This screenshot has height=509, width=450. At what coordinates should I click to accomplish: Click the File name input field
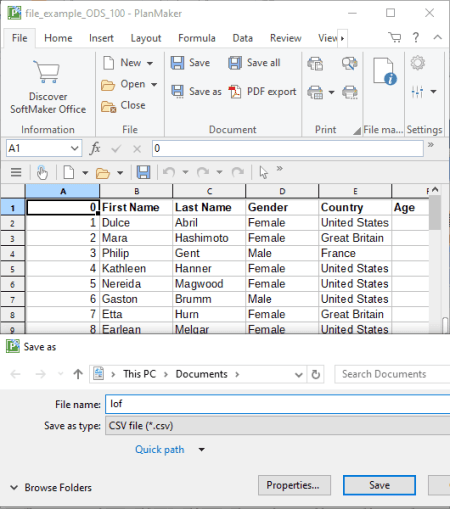tap(277, 404)
